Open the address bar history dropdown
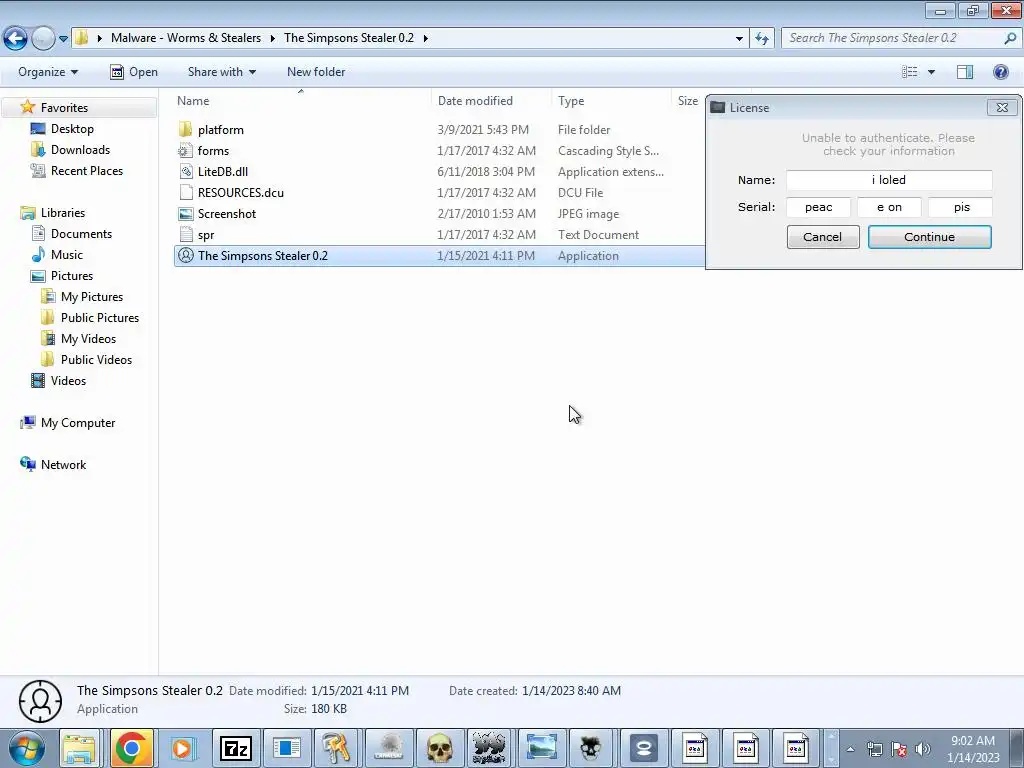 [x=739, y=39]
